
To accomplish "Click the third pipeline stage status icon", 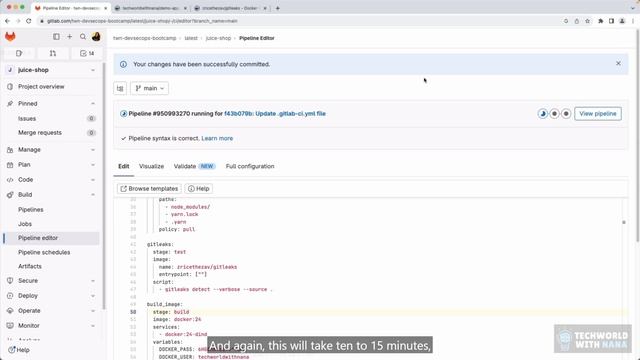I will click(x=566, y=114).
